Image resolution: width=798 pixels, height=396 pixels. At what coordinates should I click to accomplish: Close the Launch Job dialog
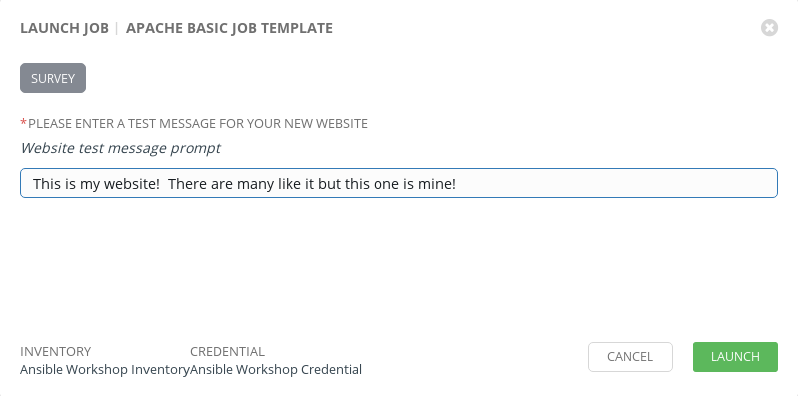(769, 27)
